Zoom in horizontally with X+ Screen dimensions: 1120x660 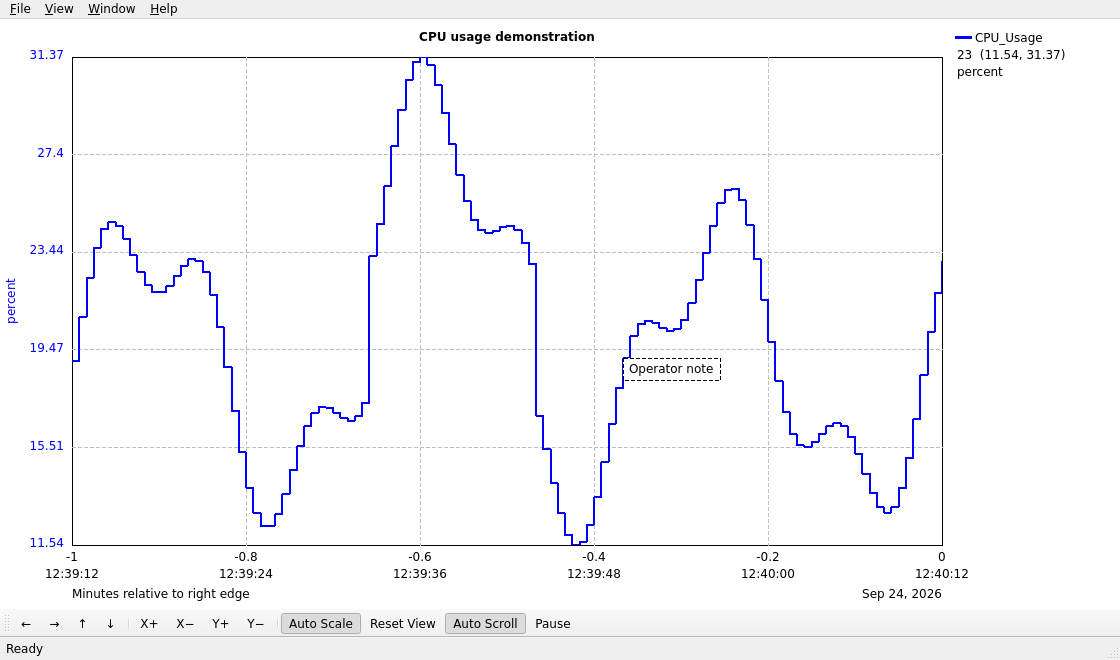[149, 624]
